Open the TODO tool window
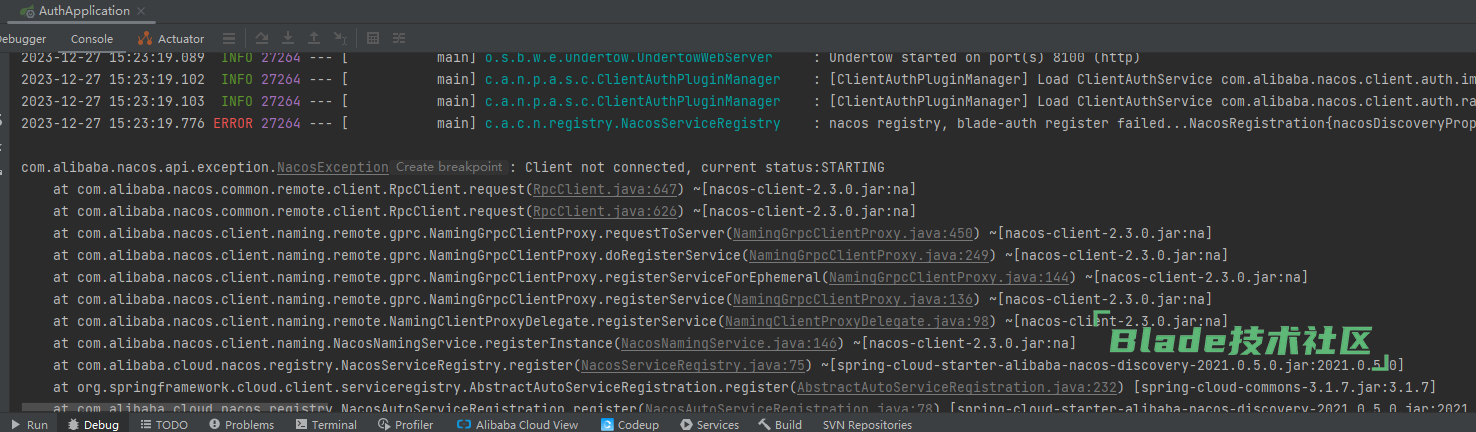This screenshot has width=1476, height=432. (x=163, y=424)
